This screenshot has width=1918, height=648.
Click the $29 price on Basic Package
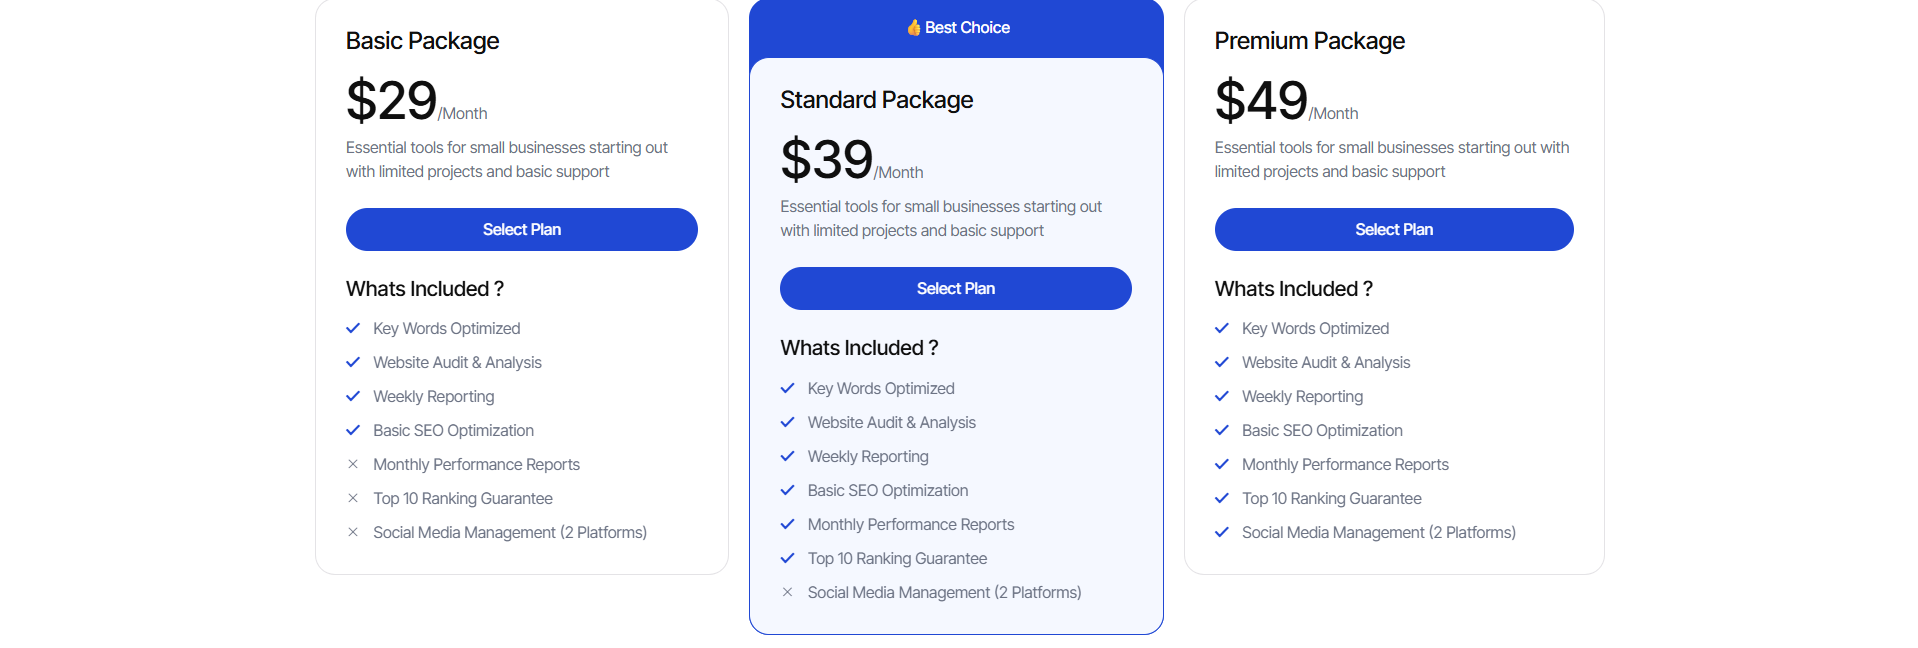point(390,100)
